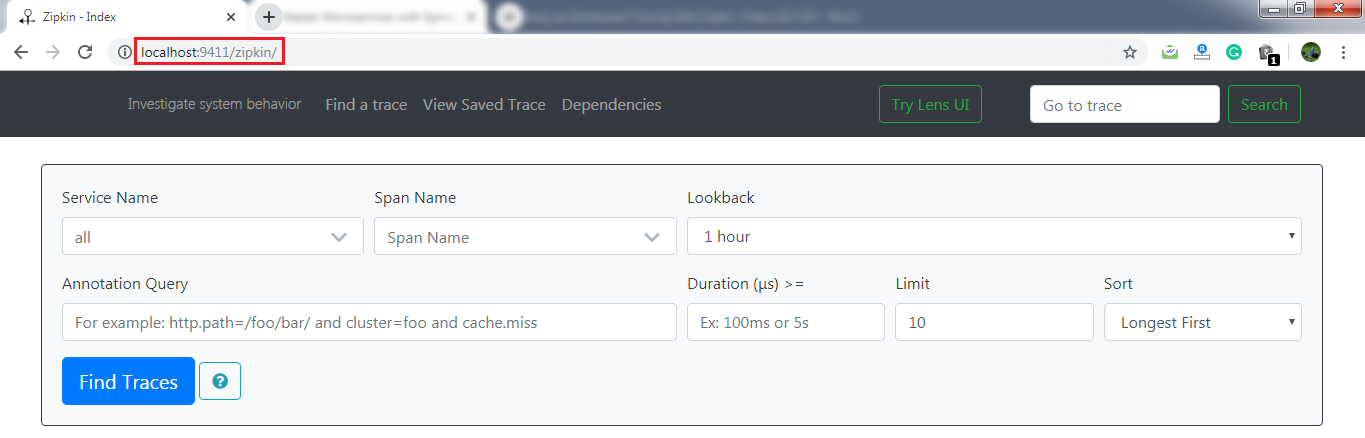Close the Zipkin - Index tab
The height and width of the screenshot is (438, 1365).
230,17
